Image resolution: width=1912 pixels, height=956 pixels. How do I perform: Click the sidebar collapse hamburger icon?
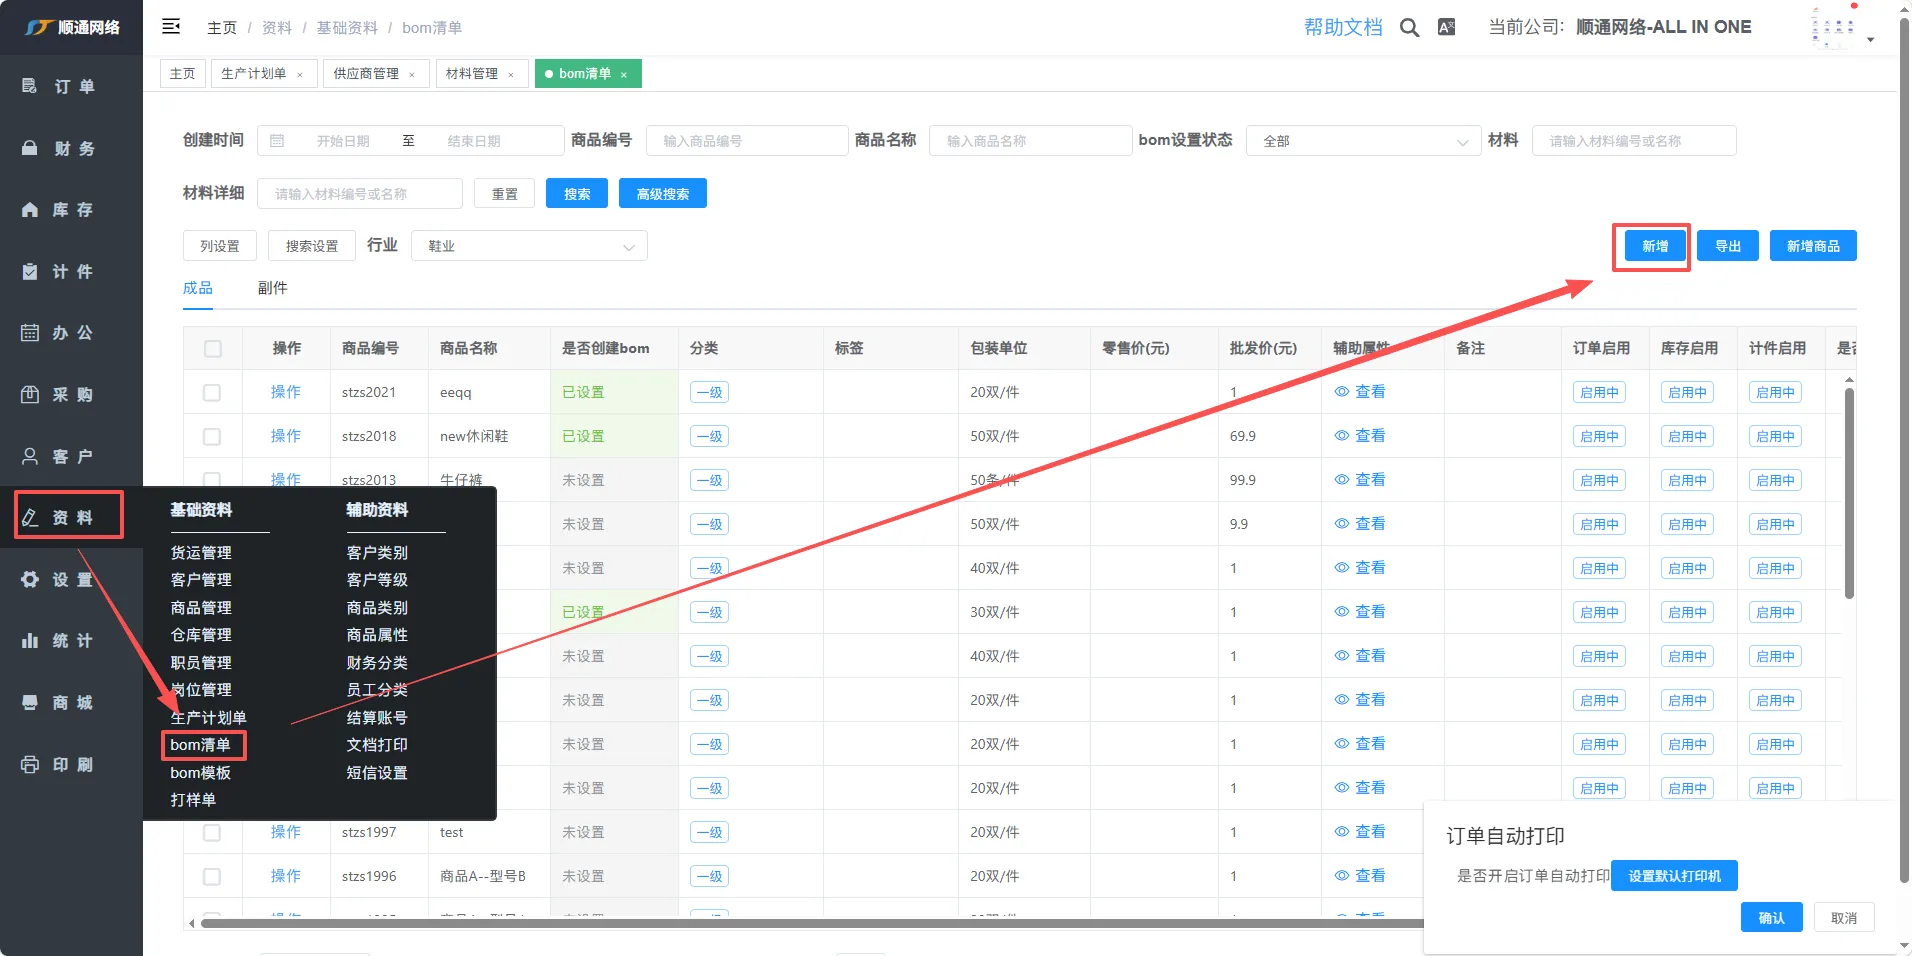[x=171, y=27]
